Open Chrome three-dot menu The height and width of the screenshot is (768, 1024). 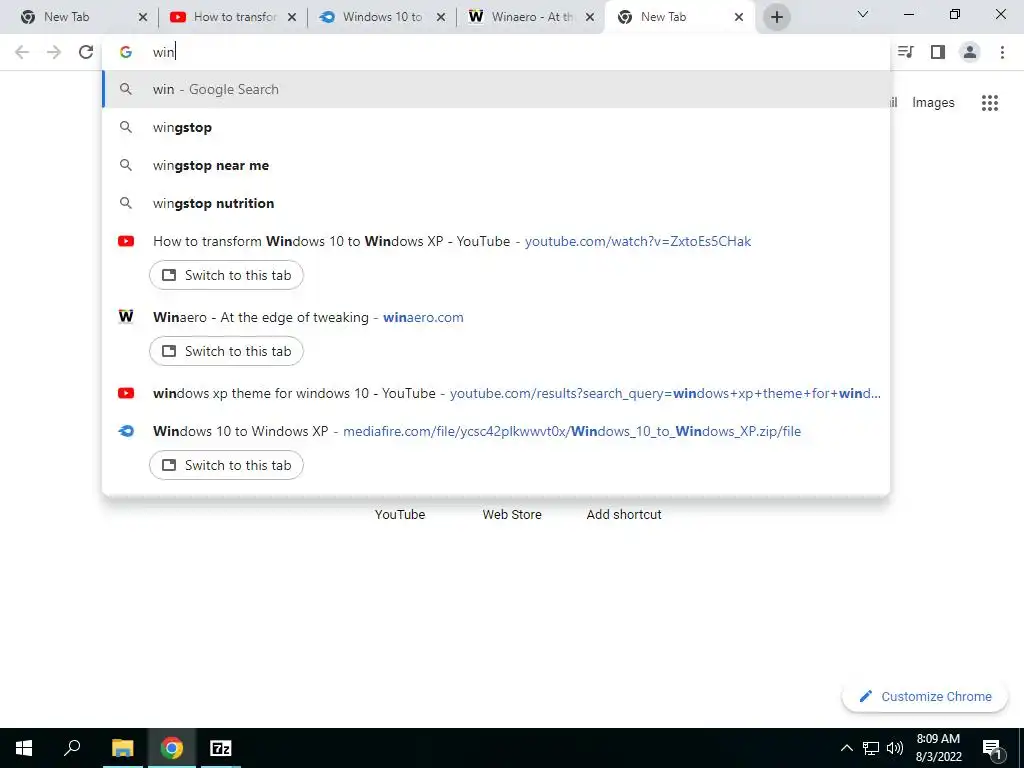pyautogui.click(x=1002, y=52)
